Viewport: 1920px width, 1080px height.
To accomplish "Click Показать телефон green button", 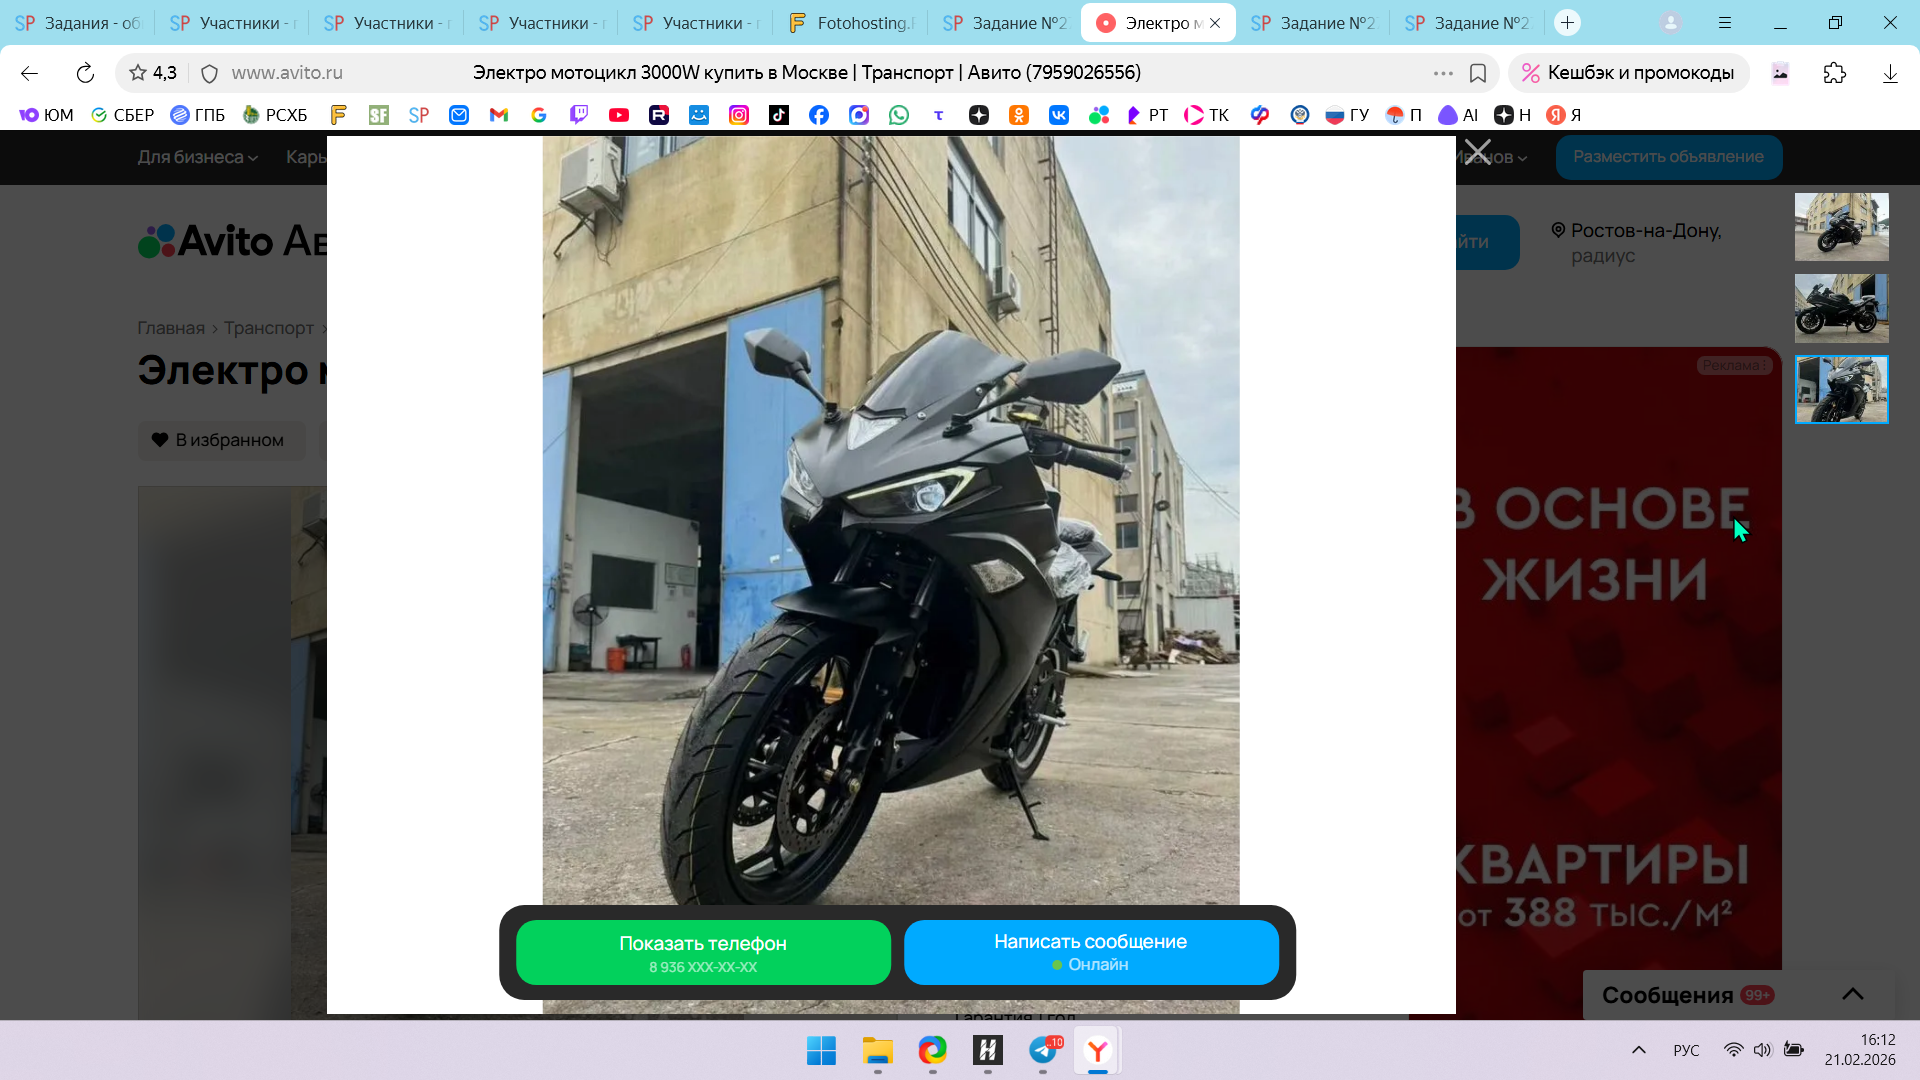I will click(703, 952).
